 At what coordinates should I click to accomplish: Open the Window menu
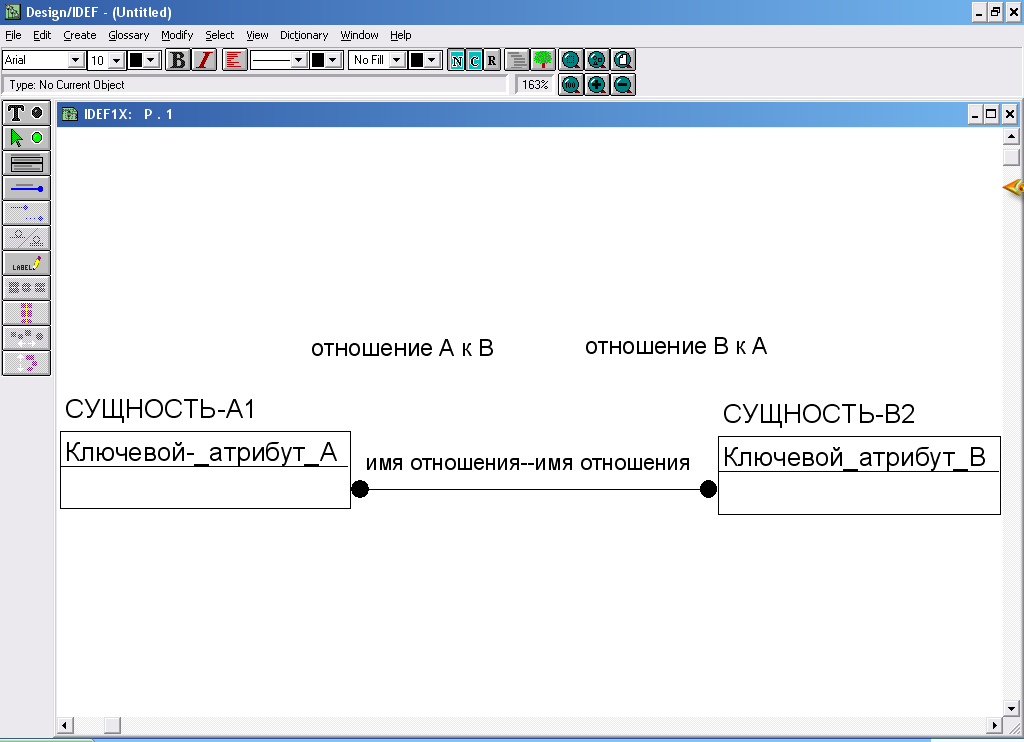359,35
